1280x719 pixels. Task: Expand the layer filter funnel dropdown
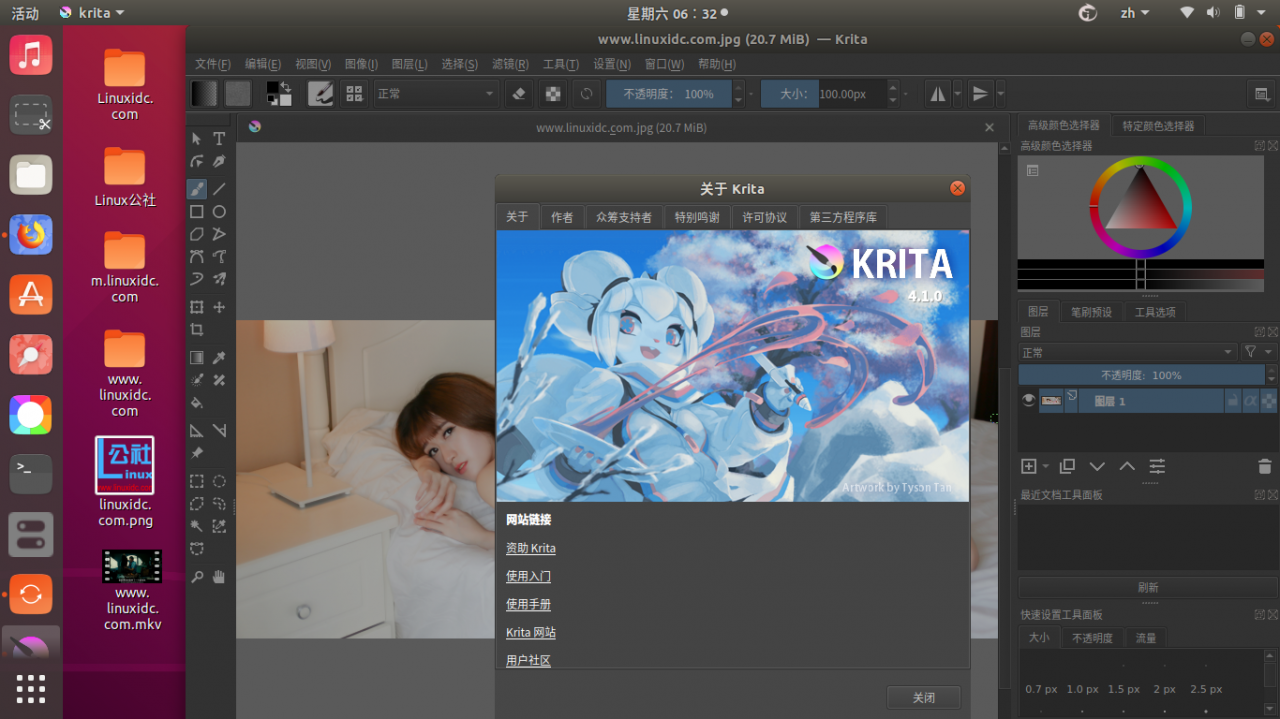click(1258, 352)
